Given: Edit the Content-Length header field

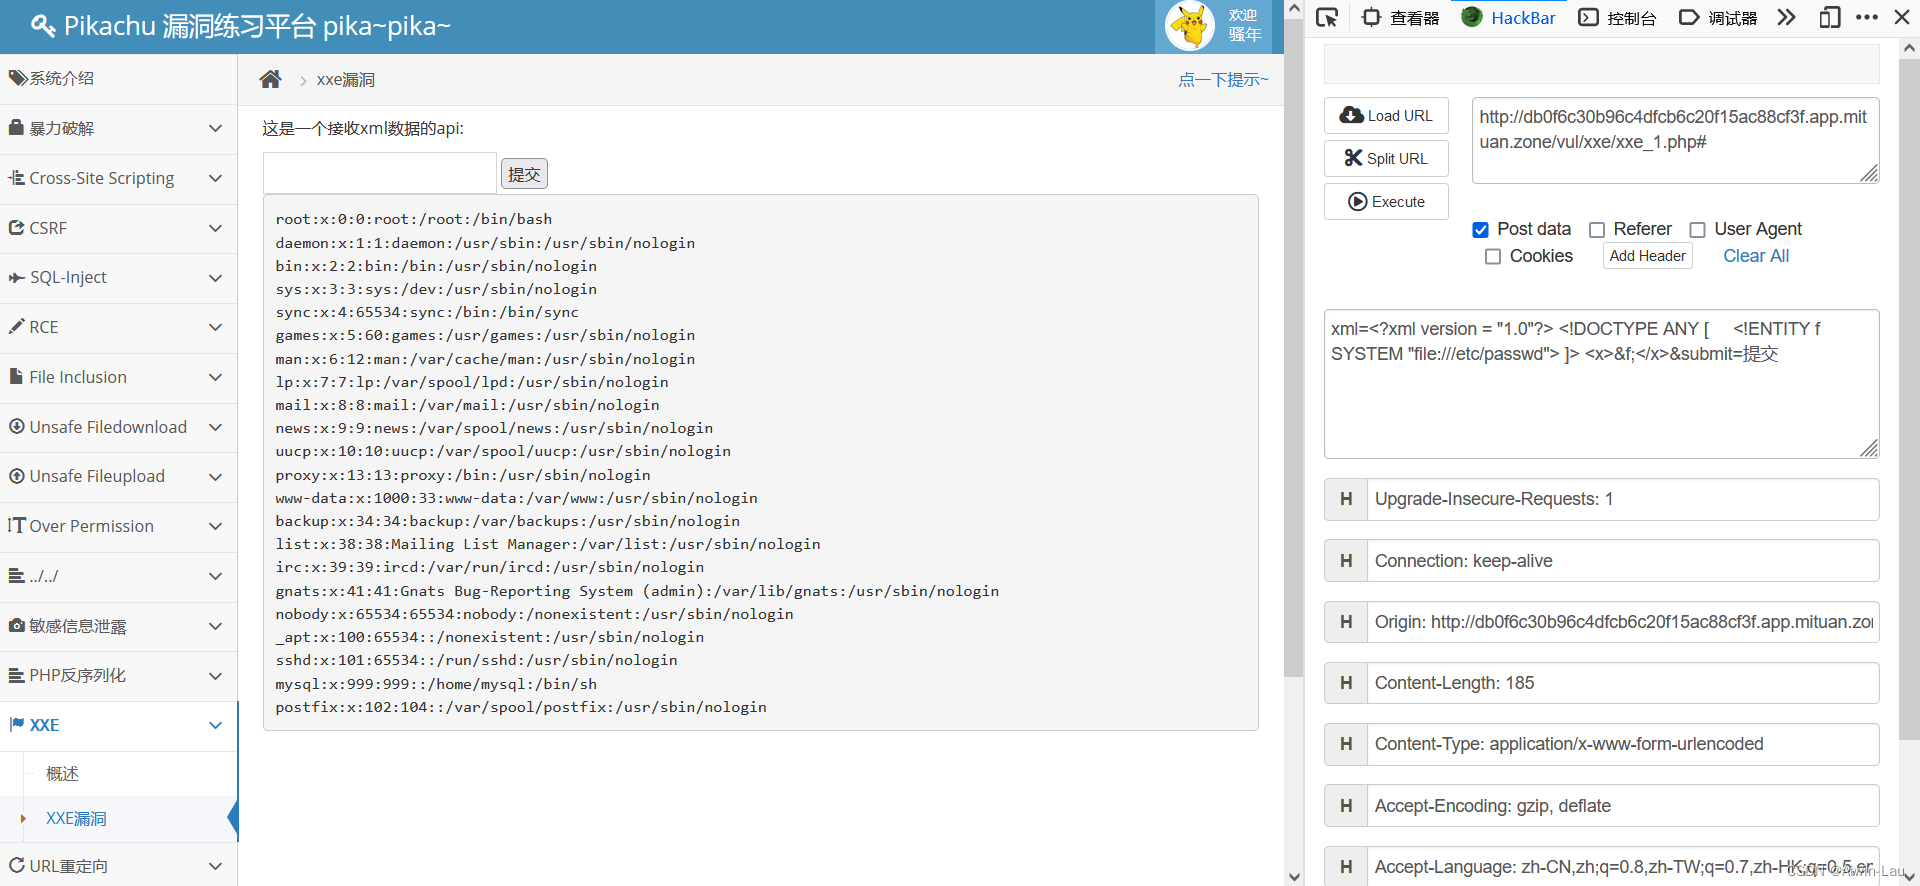Looking at the screenshot, I should coord(1623,683).
